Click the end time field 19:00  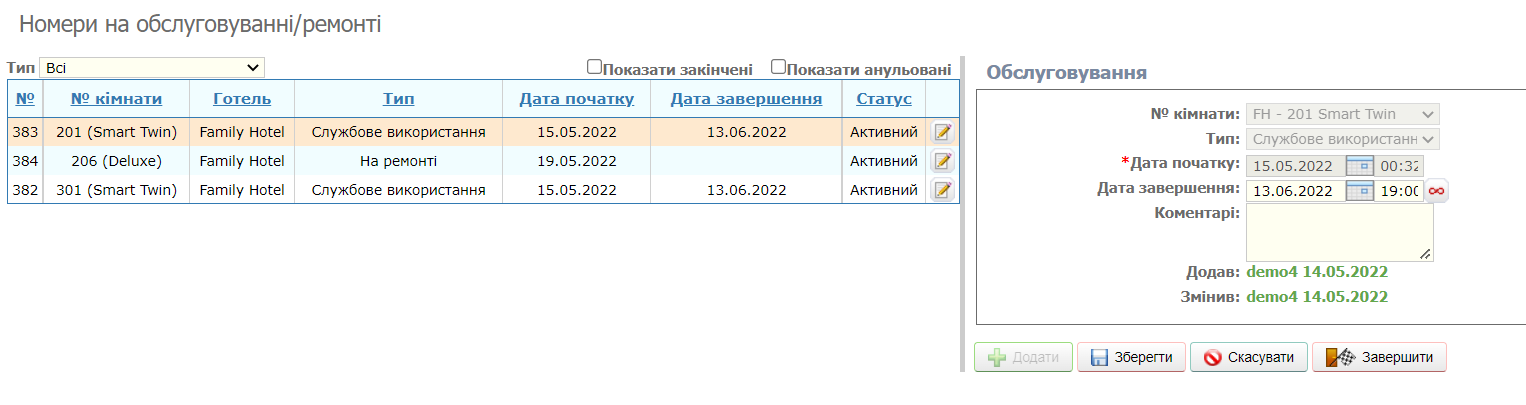pos(1398,191)
